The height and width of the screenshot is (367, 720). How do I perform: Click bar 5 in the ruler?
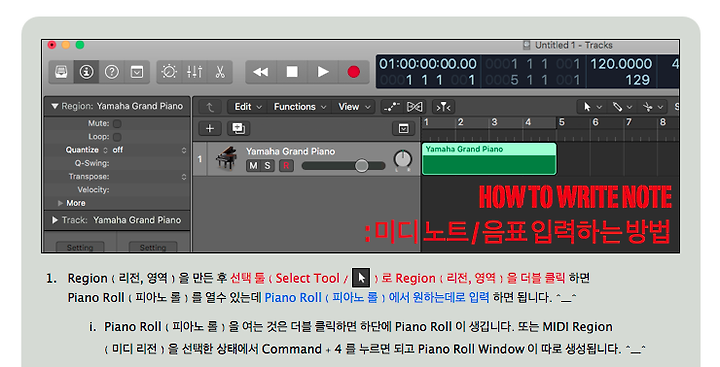pos(562,122)
